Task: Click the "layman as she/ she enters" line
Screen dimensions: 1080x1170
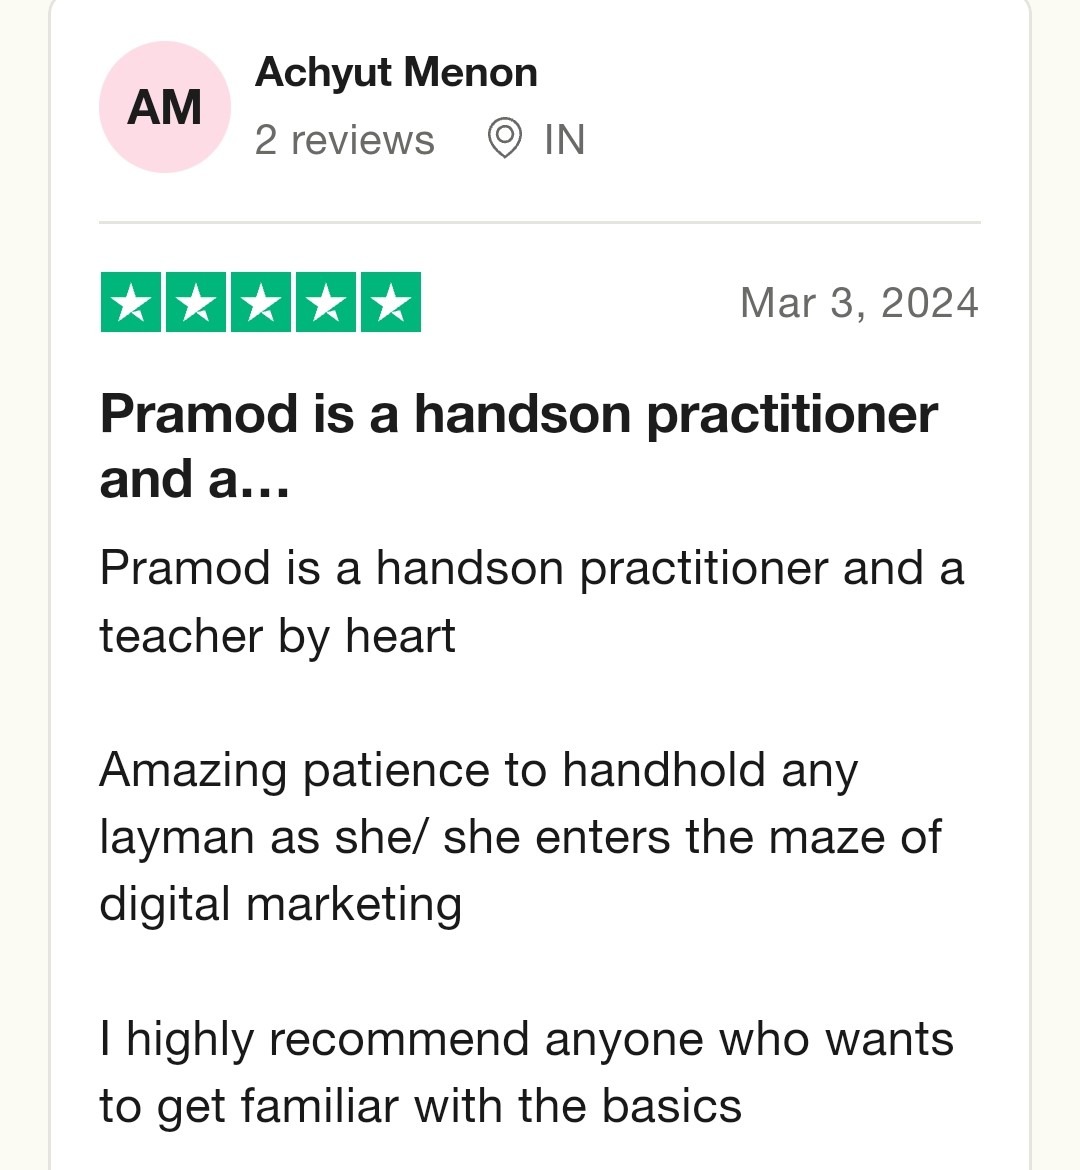Action: tap(520, 837)
